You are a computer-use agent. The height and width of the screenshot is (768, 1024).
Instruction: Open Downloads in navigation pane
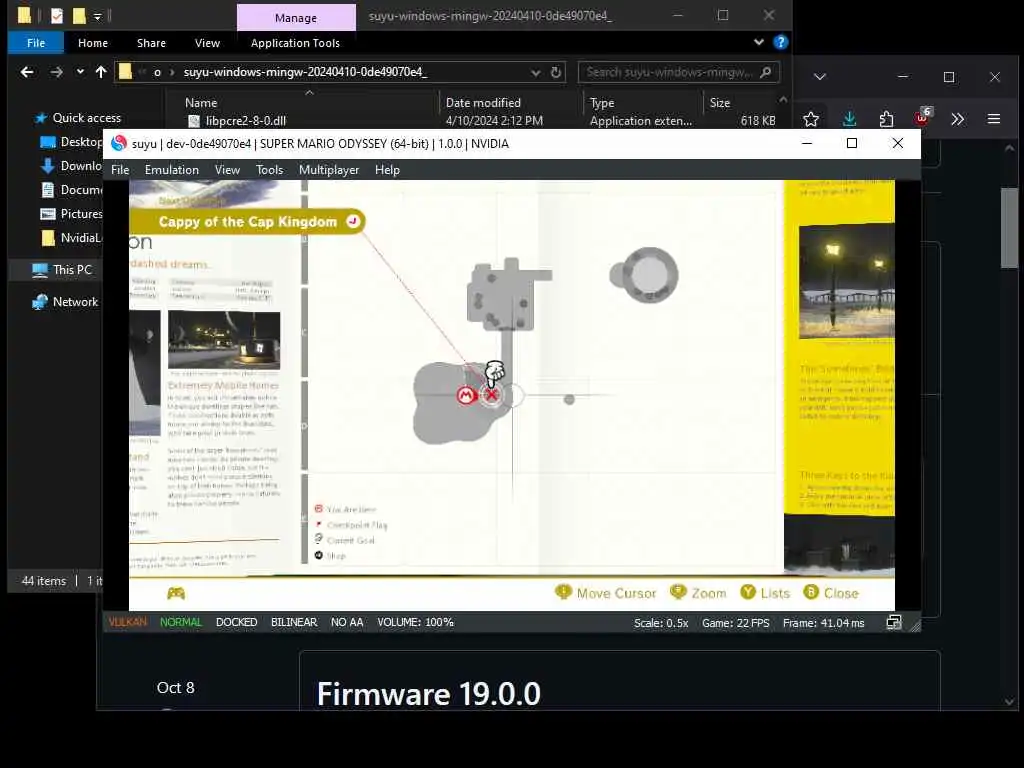(x=72, y=166)
